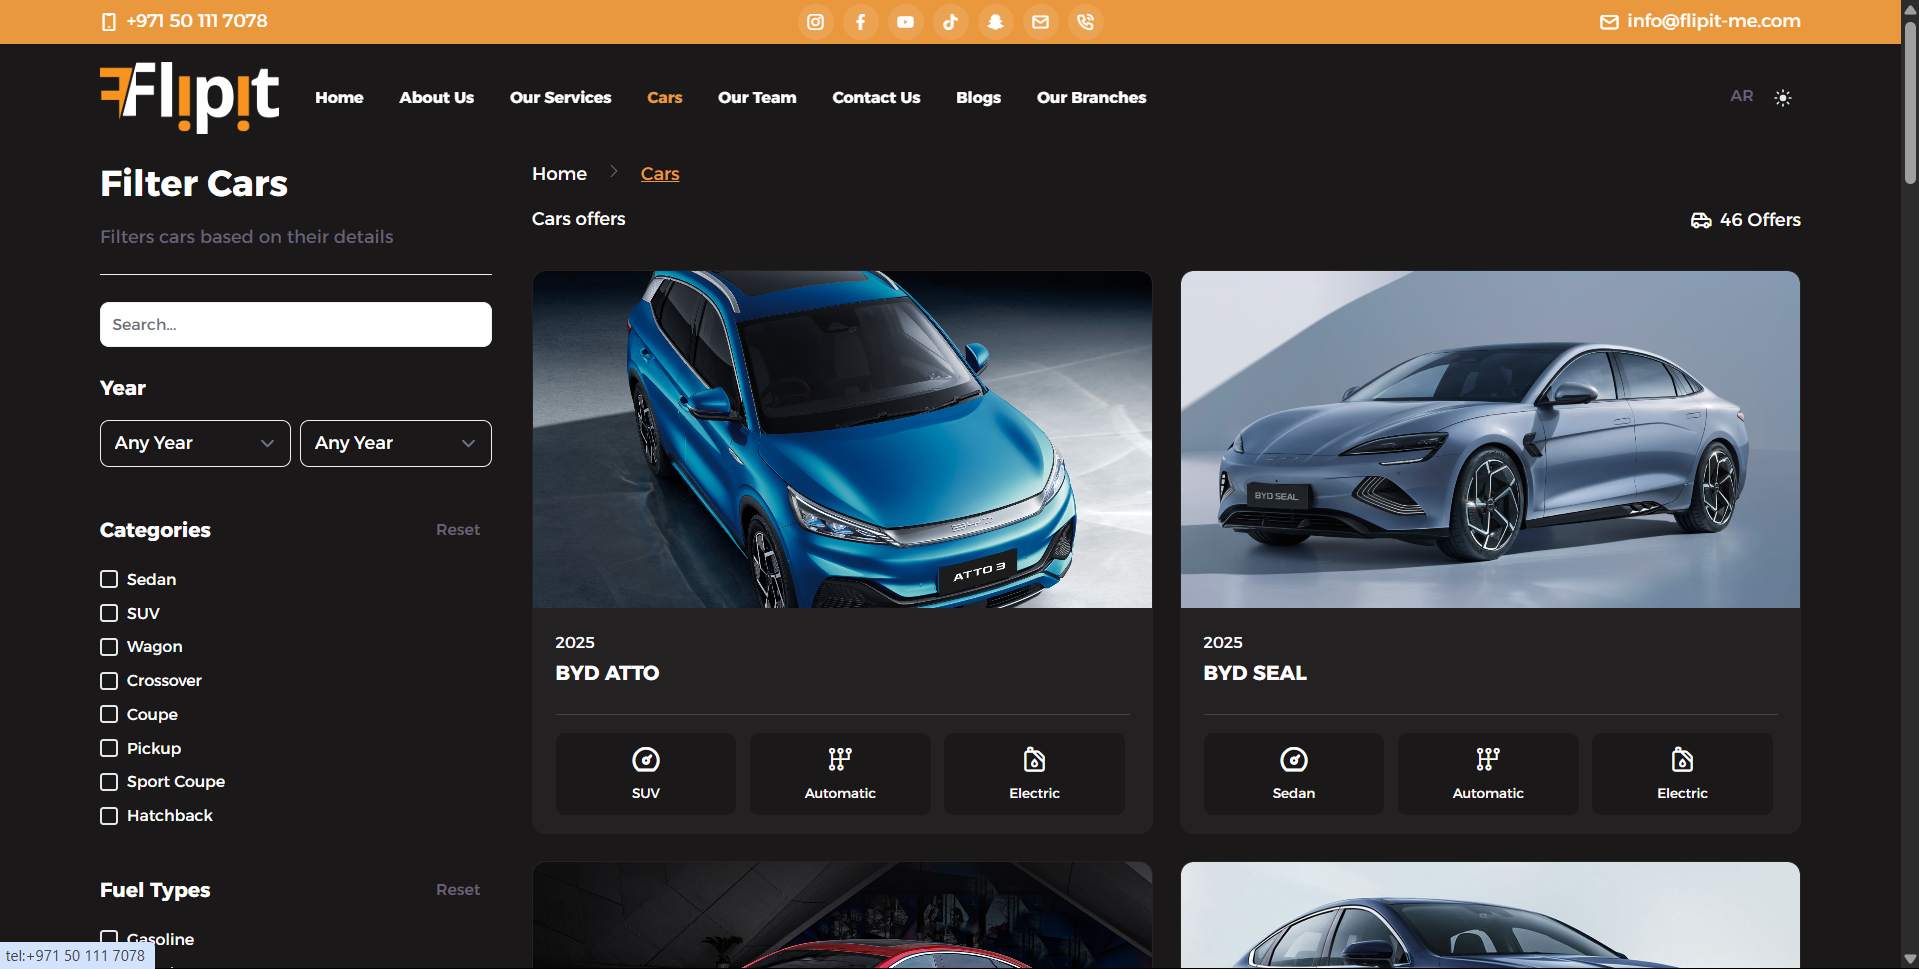Open the YouTube social icon
This screenshot has height=969, width=1919.
[905, 22]
